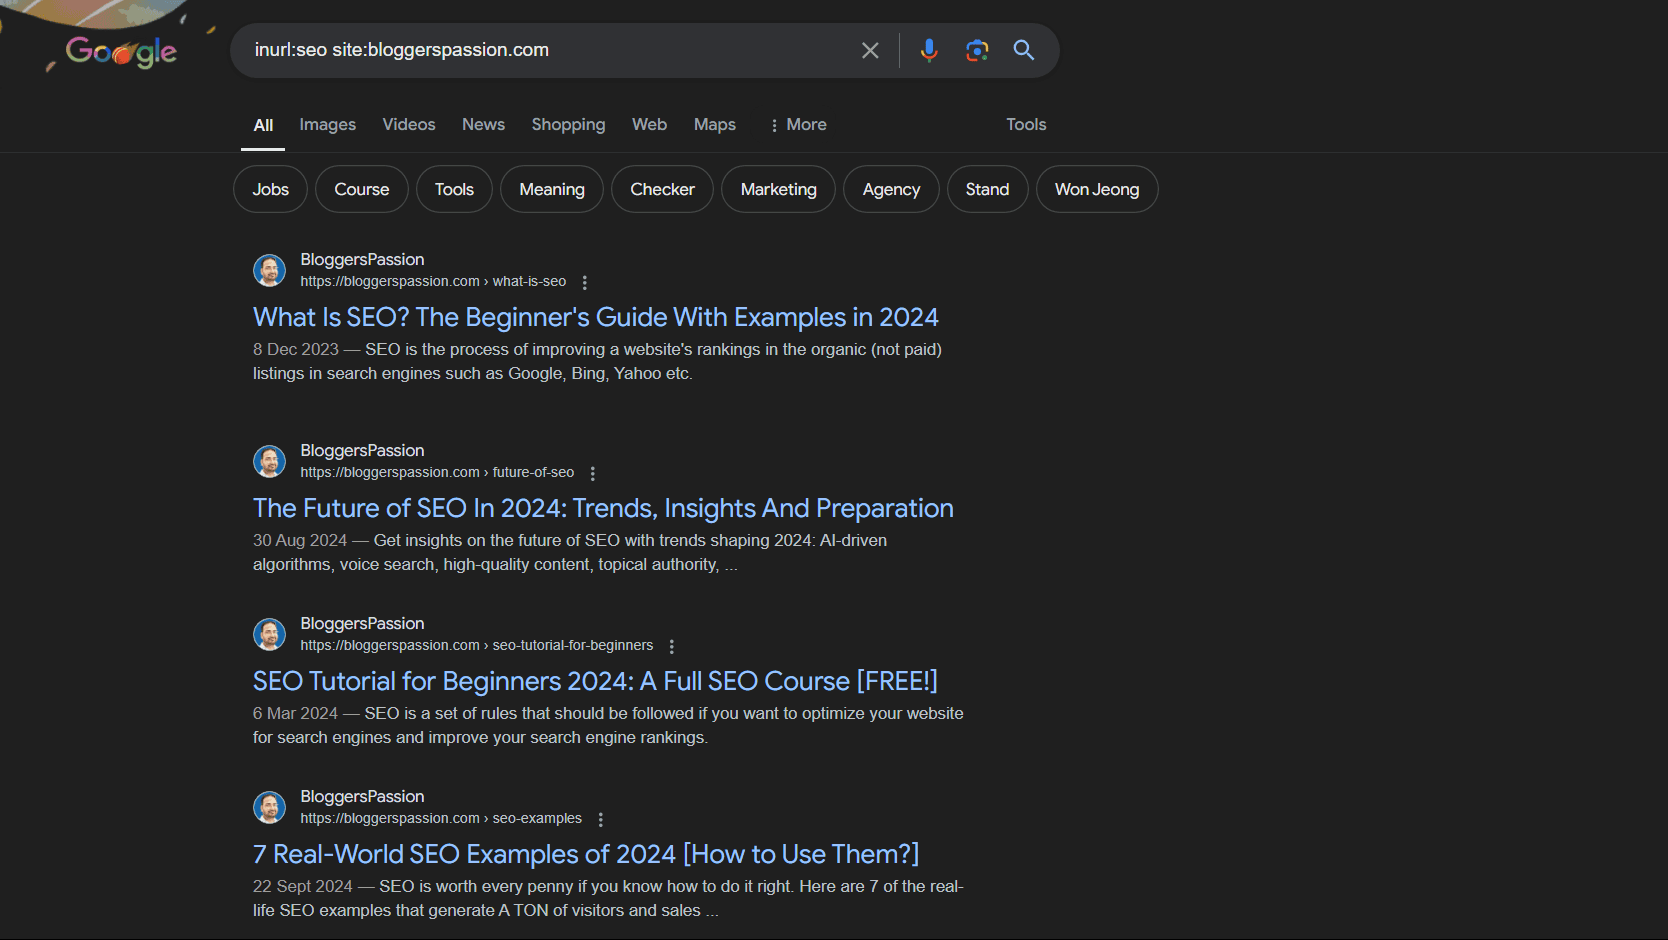Select the Won Jeong filter chip
Image resolution: width=1668 pixels, height=940 pixels.
(x=1096, y=189)
